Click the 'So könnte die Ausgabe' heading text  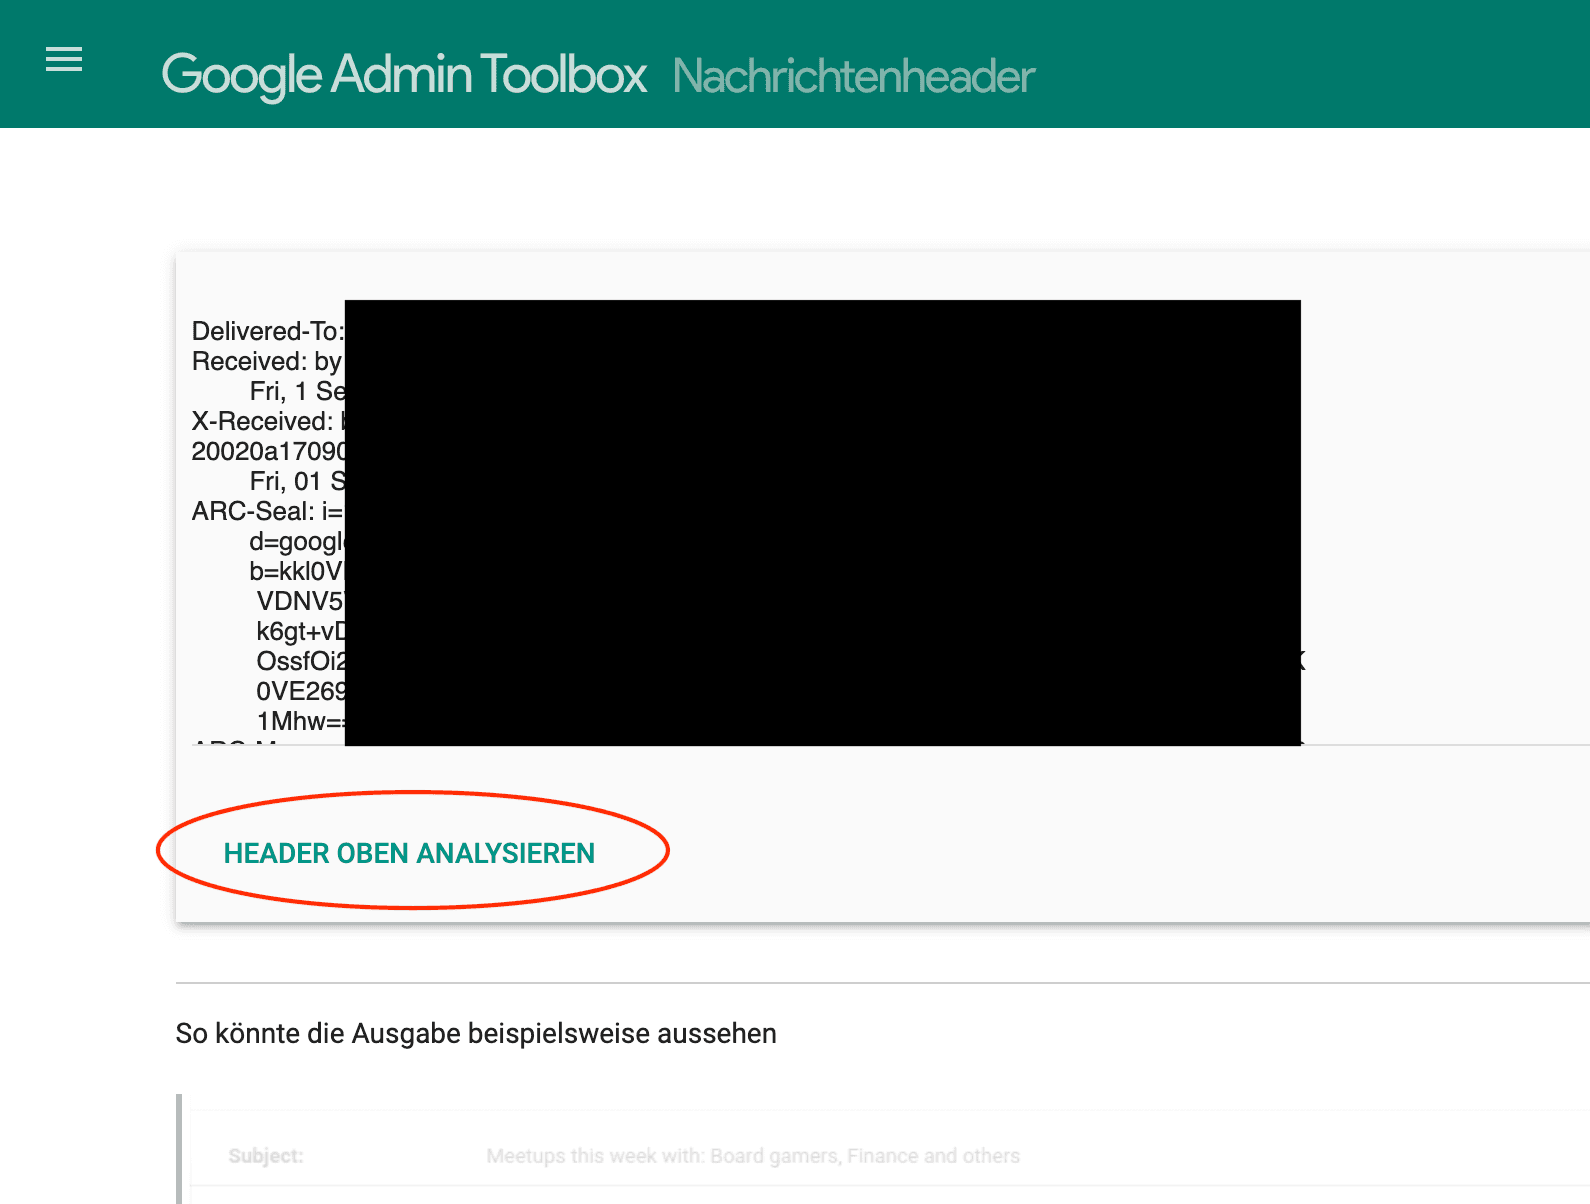click(476, 1033)
